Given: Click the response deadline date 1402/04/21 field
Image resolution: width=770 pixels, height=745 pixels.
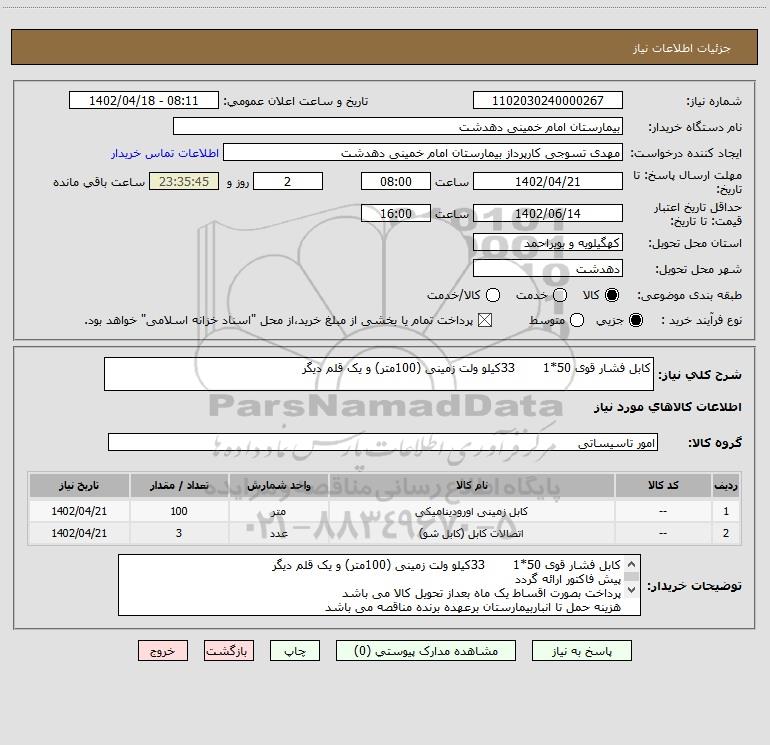Looking at the screenshot, I should pos(548,181).
